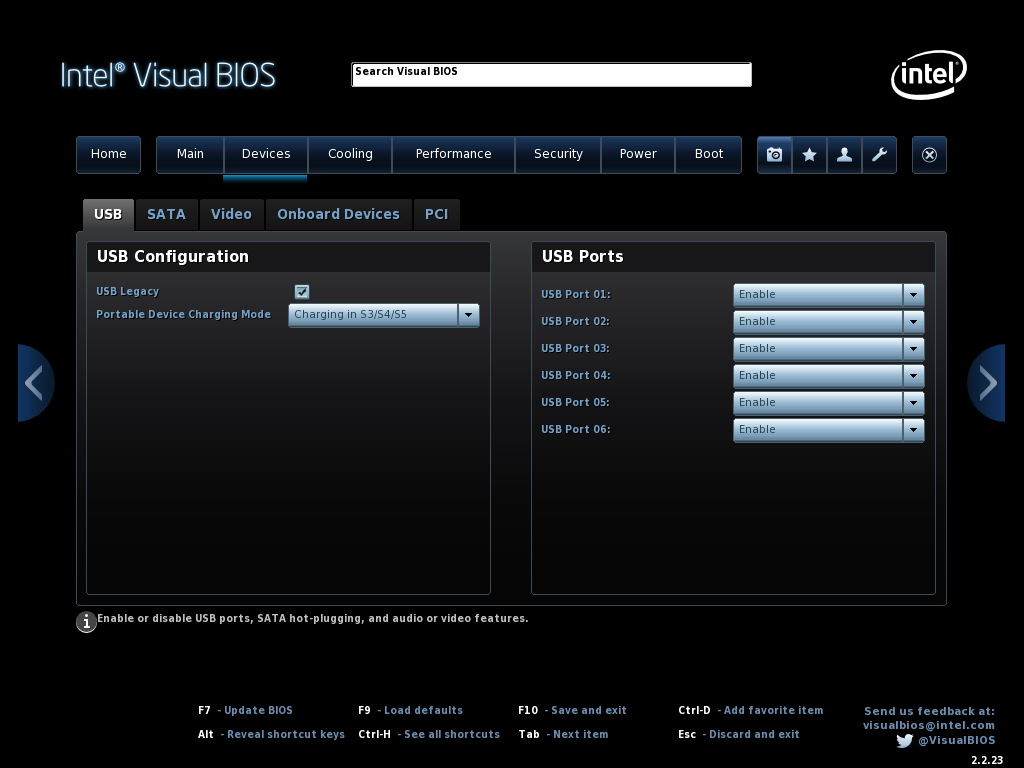Viewport: 1024px width, 768px height.
Task: Open the wrench tools icon
Action: click(x=879, y=155)
